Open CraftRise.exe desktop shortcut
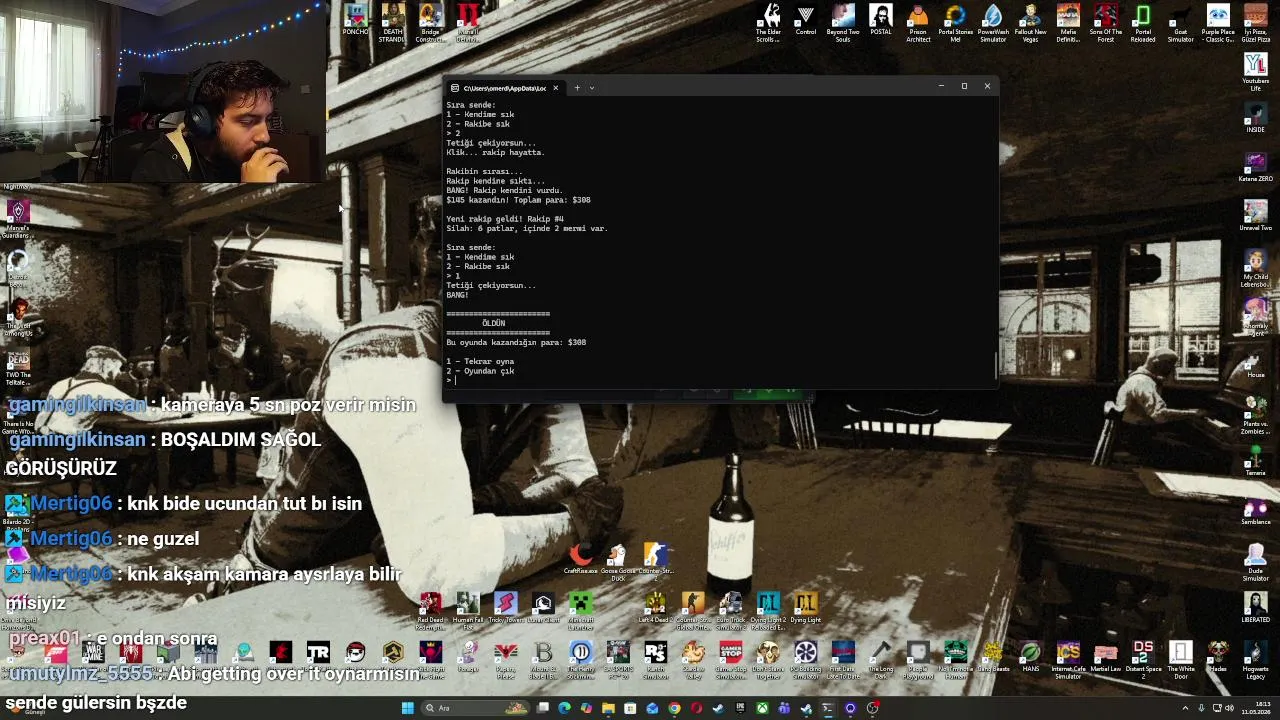Viewport: 1280px width, 720px height. click(x=580, y=559)
